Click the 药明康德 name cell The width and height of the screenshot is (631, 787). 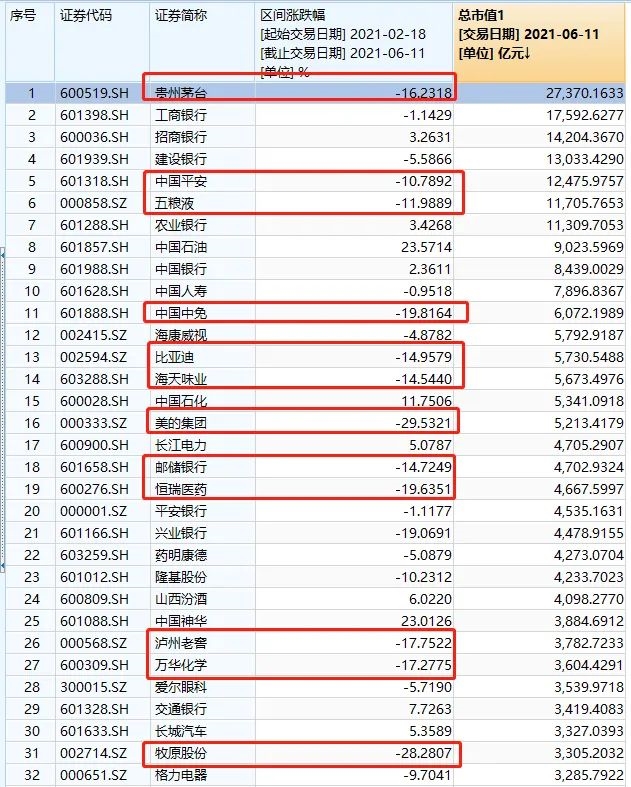click(181, 555)
